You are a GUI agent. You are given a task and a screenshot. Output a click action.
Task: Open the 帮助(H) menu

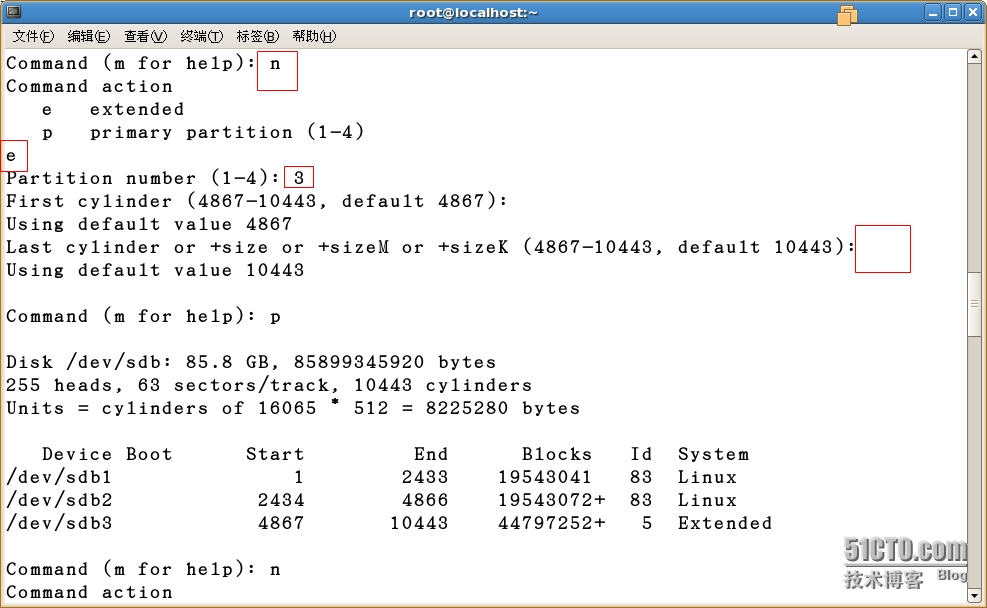tap(314, 37)
